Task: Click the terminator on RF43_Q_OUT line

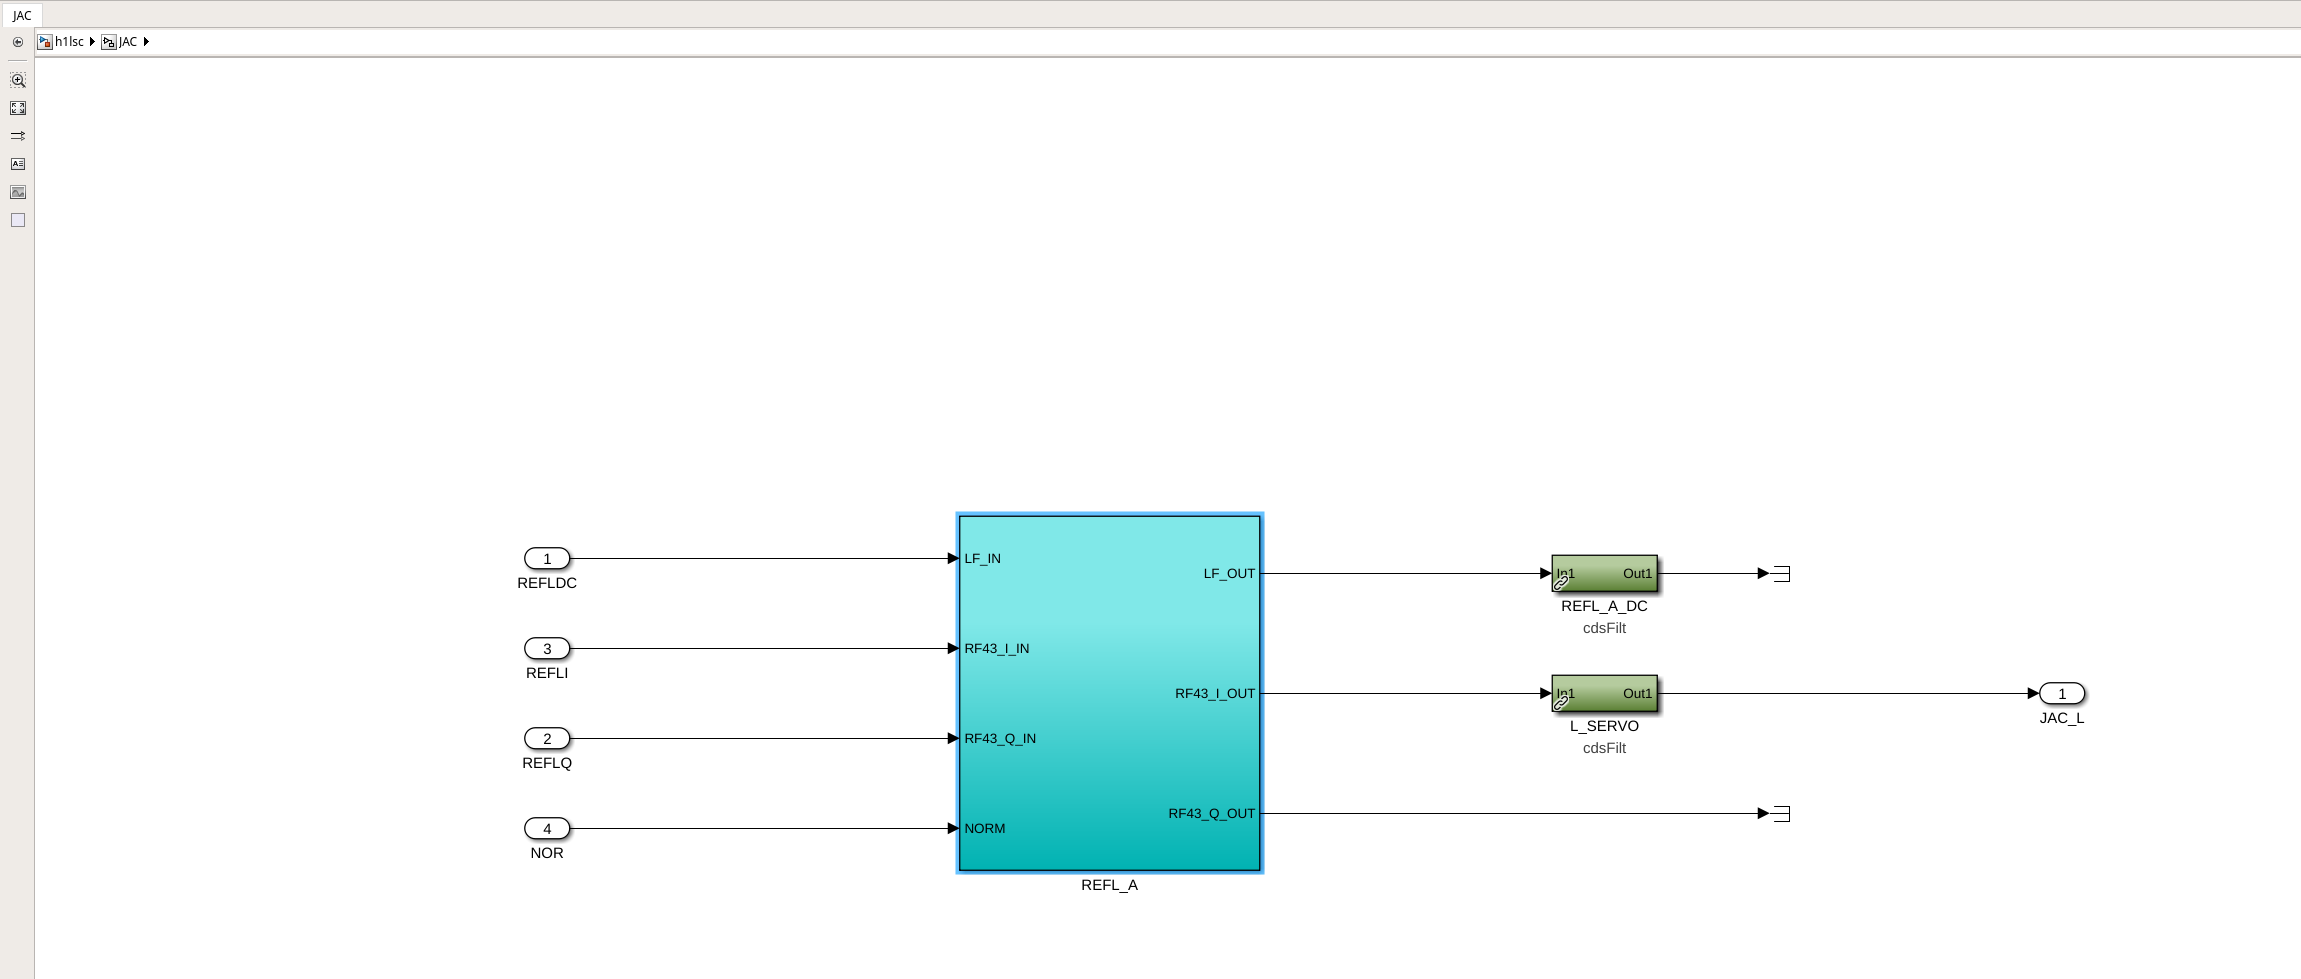Action: point(1781,814)
